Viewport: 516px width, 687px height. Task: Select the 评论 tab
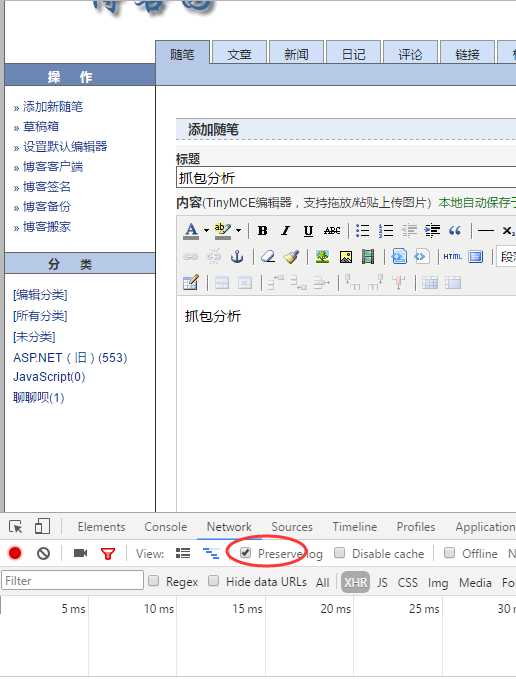click(x=410, y=53)
